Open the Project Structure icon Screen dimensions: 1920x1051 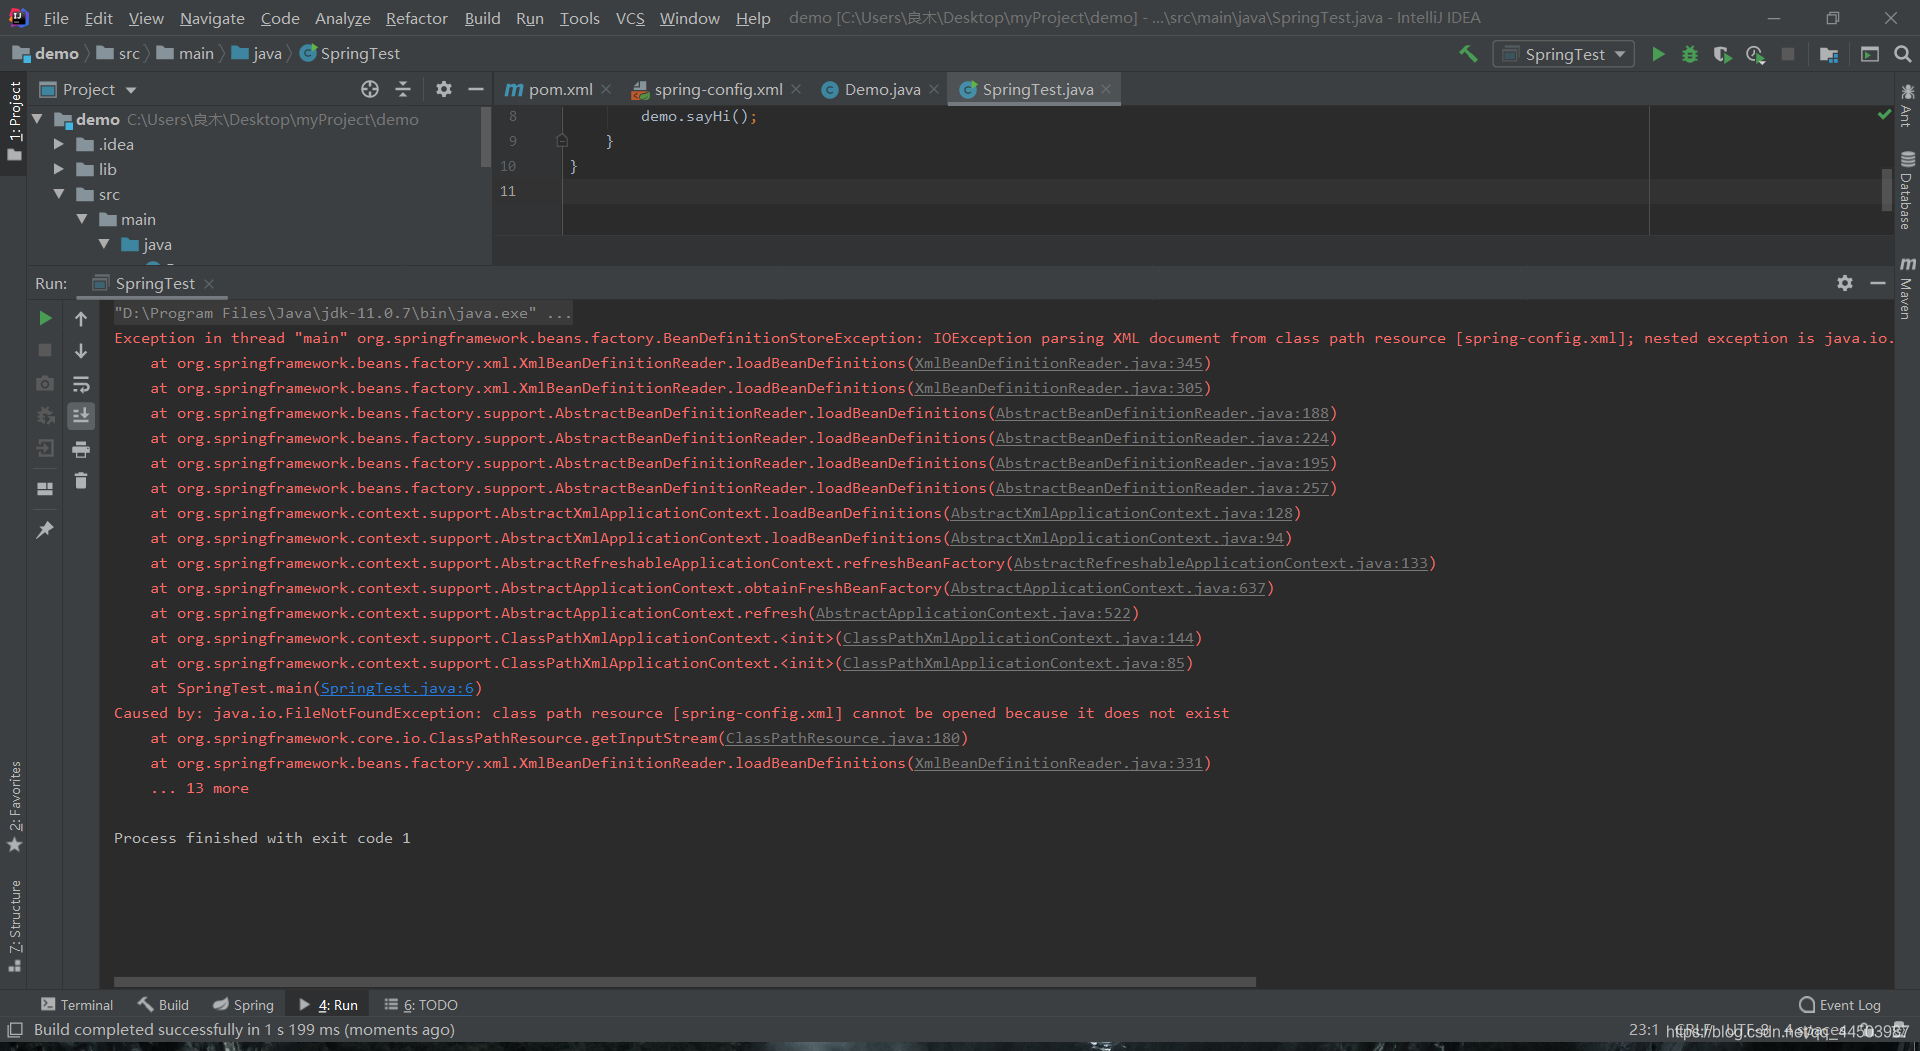1829,54
